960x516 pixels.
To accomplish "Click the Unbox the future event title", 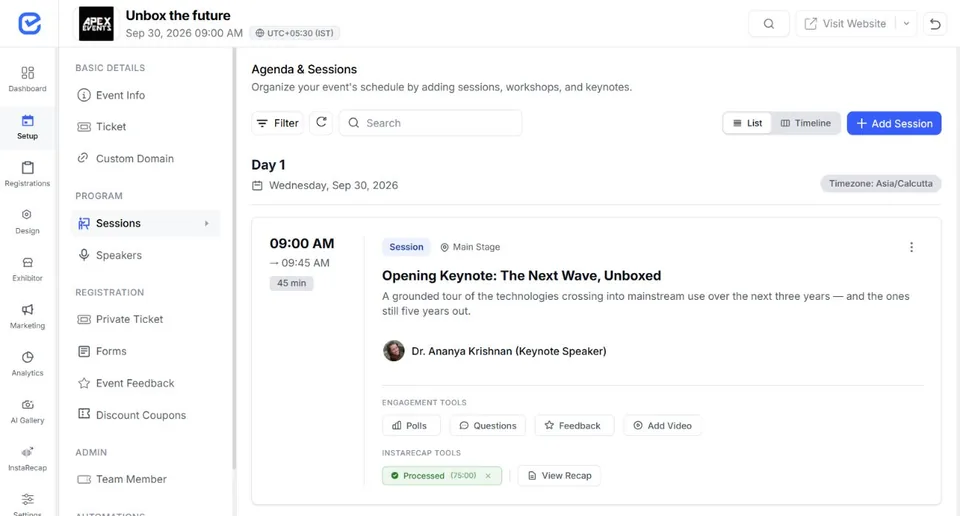I will (x=178, y=15).
